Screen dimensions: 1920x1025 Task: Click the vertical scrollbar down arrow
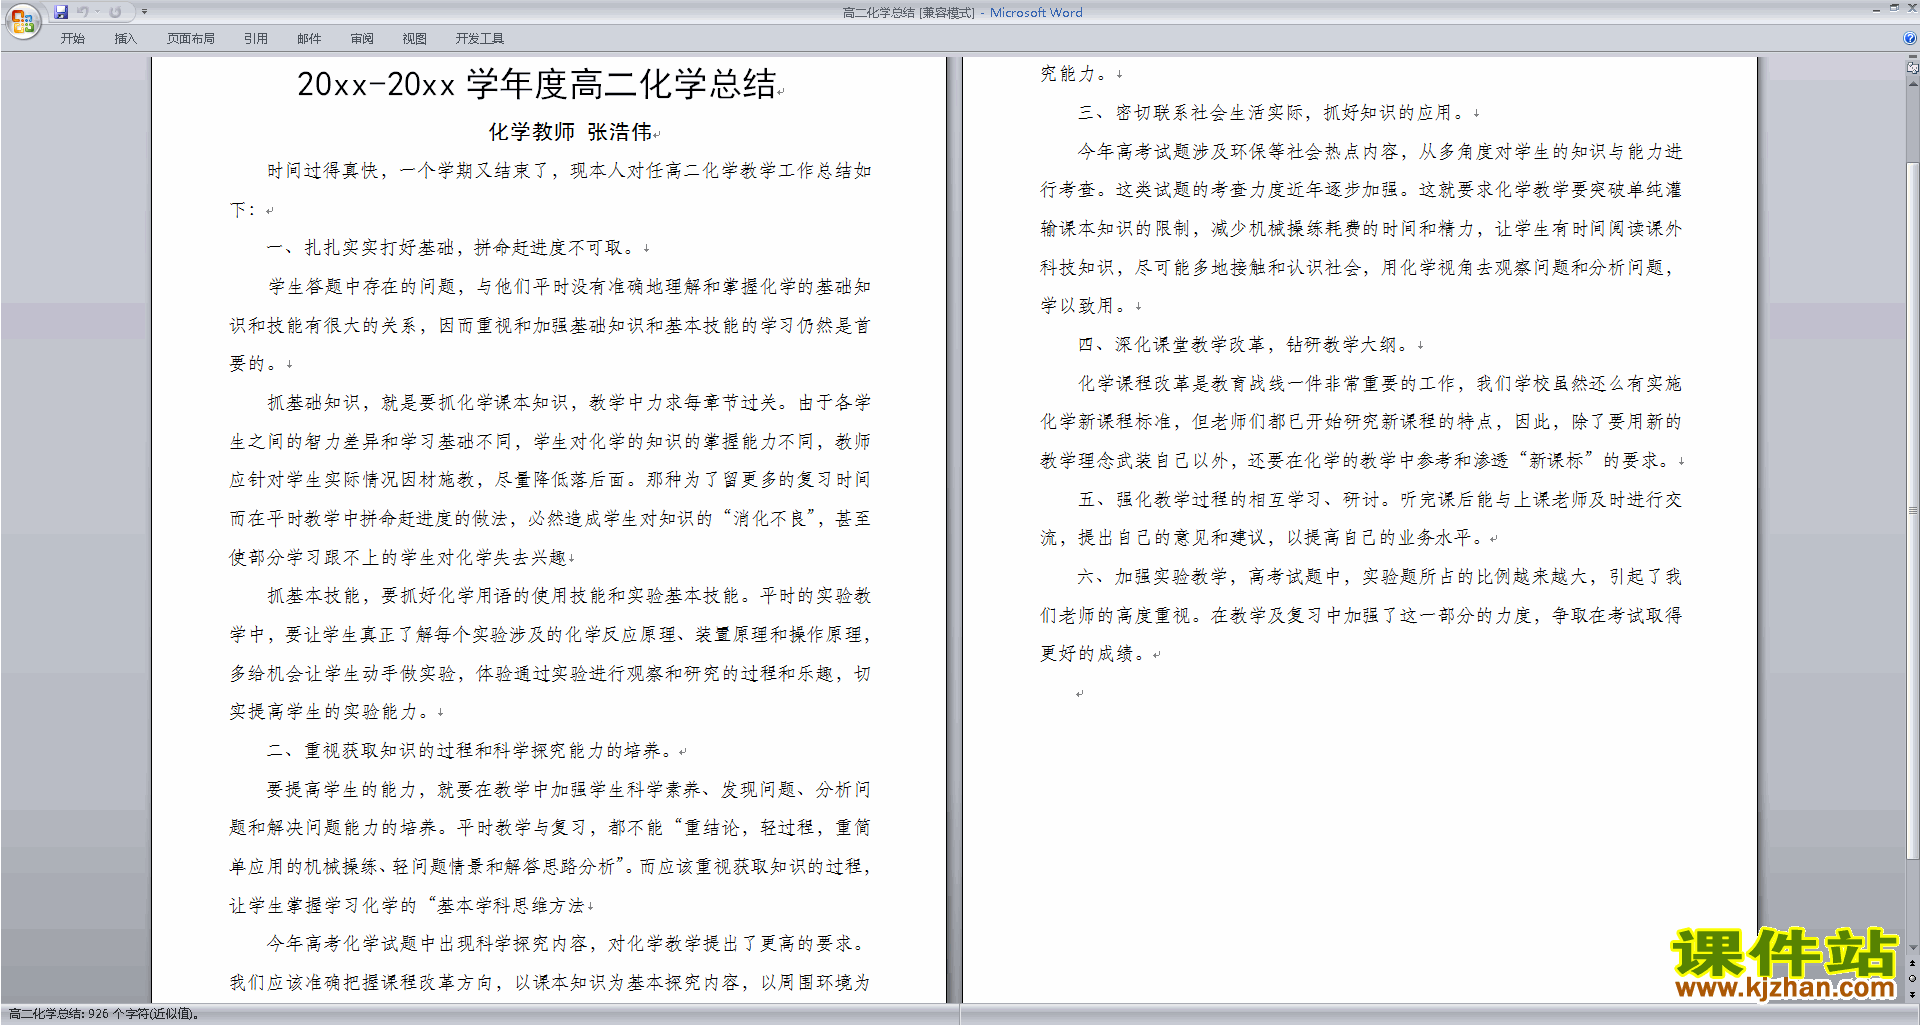[1913, 948]
